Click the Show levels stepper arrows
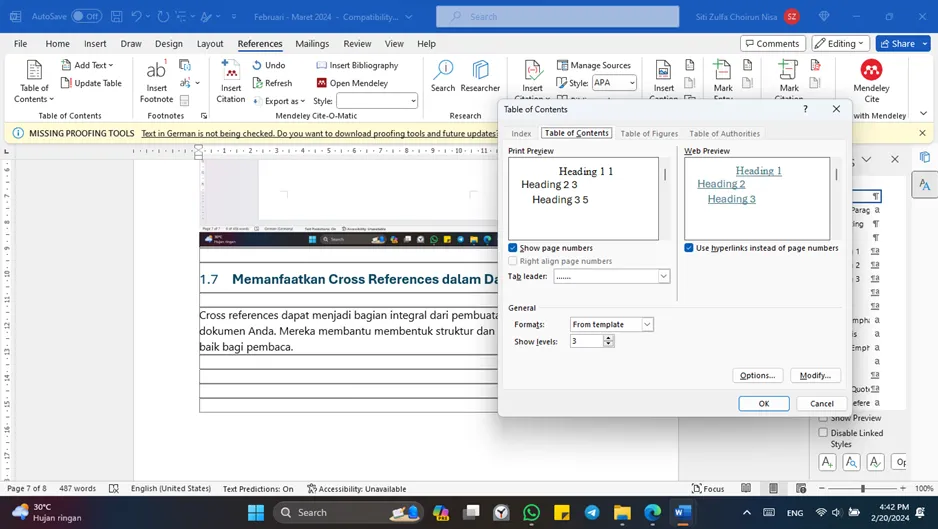This screenshot has height=529, width=938. click(x=608, y=341)
